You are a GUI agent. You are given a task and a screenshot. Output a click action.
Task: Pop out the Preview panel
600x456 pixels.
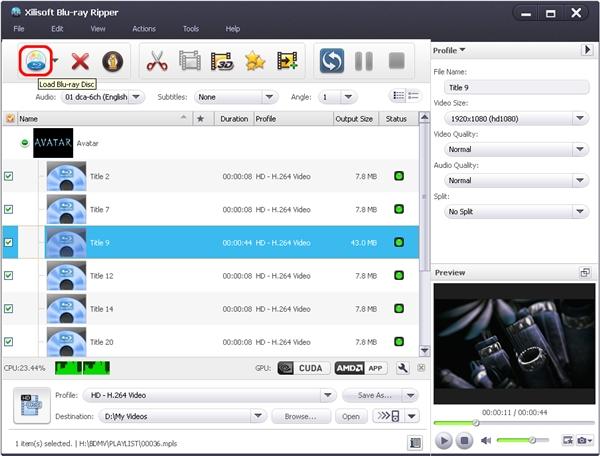(585, 272)
